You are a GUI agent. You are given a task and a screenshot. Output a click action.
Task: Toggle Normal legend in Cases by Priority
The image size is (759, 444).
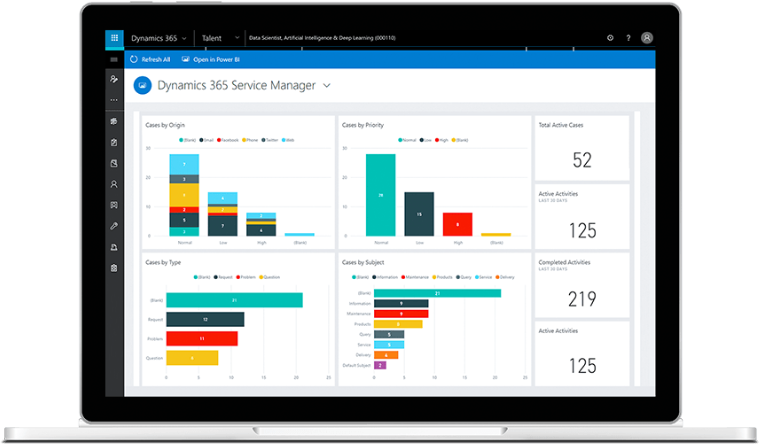(407, 140)
